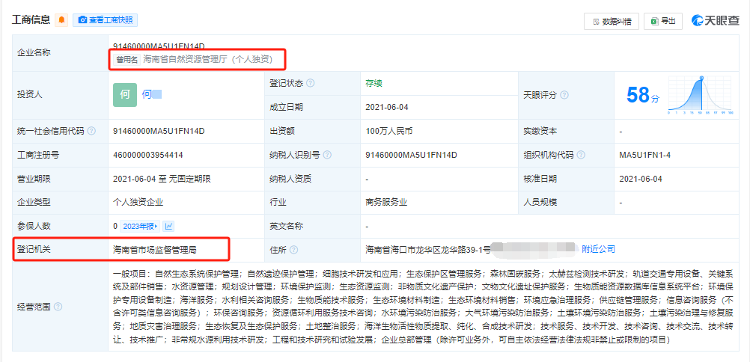Viewport: 750px width, 362px height.
Task: Click the 导出 export button
Action: [x=663, y=21]
